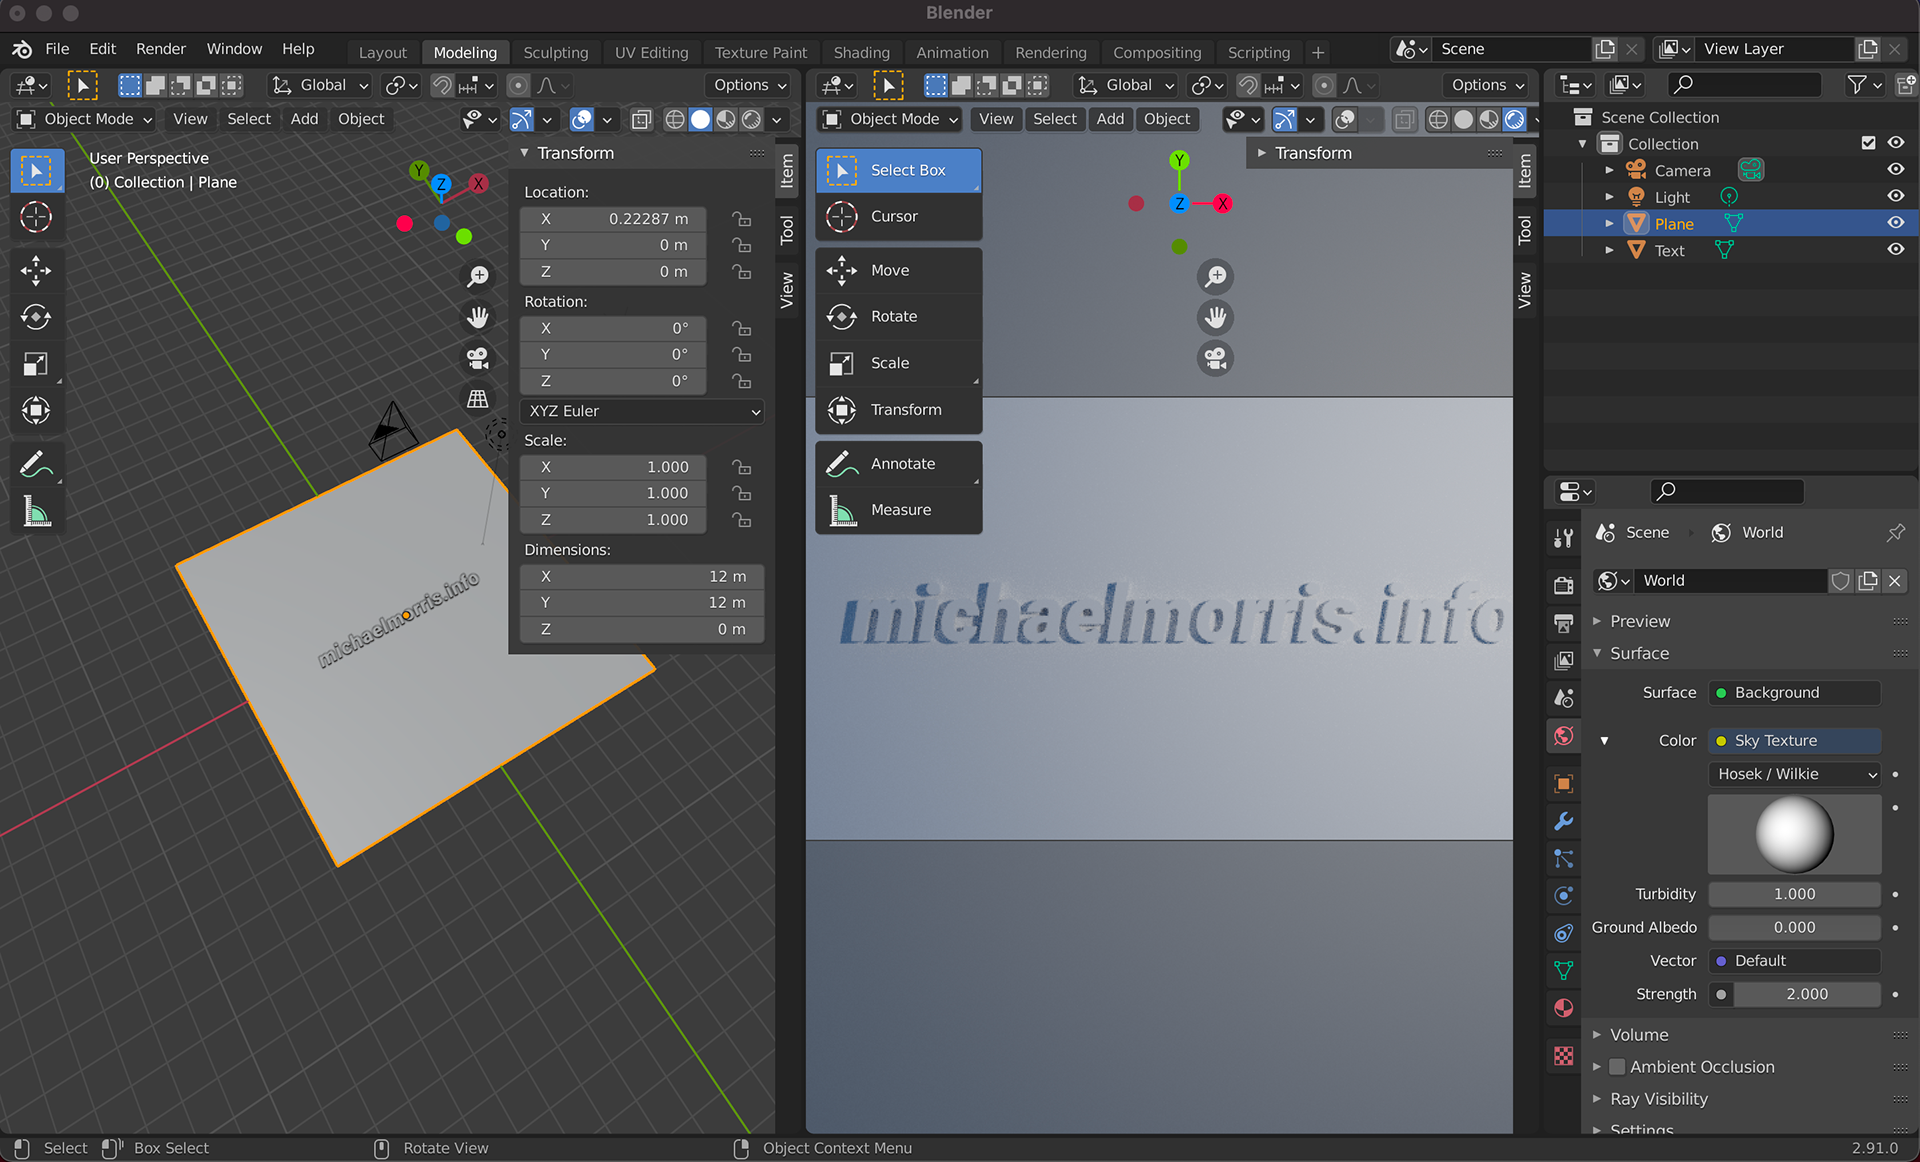Toggle Collection visibility eye icon
The height and width of the screenshot is (1162, 1920).
click(1895, 143)
